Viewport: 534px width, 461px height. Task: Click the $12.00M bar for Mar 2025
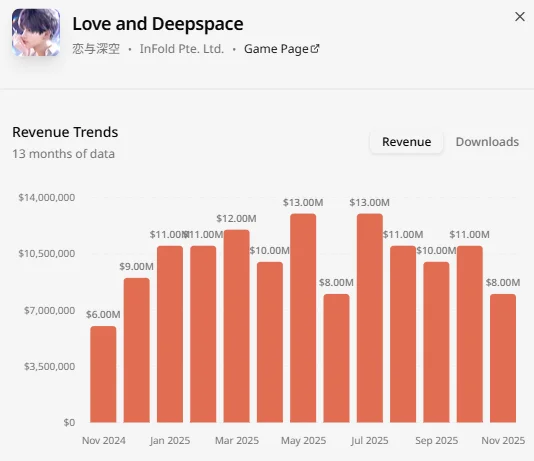(x=237, y=326)
